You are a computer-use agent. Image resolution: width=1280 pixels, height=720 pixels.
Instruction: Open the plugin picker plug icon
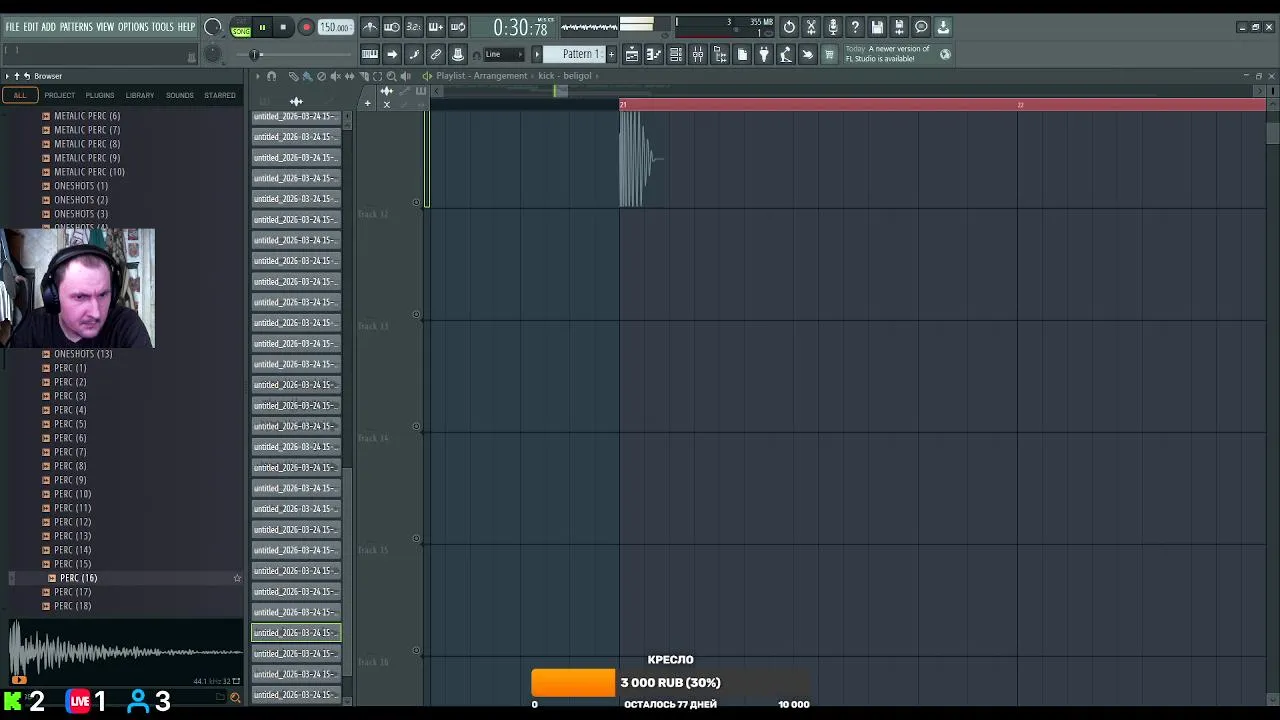[x=764, y=54]
